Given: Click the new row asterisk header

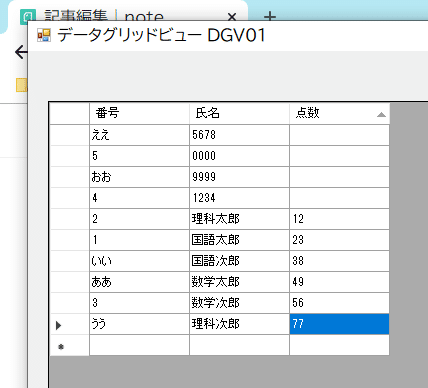Looking at the screenshot, I should [61, 347].
